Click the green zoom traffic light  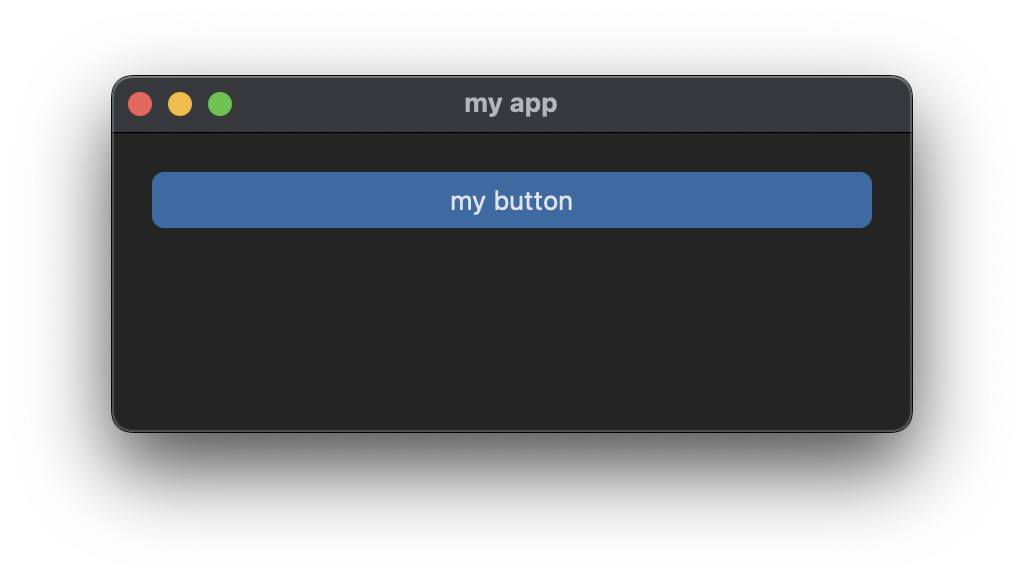(x=219, y=103)
